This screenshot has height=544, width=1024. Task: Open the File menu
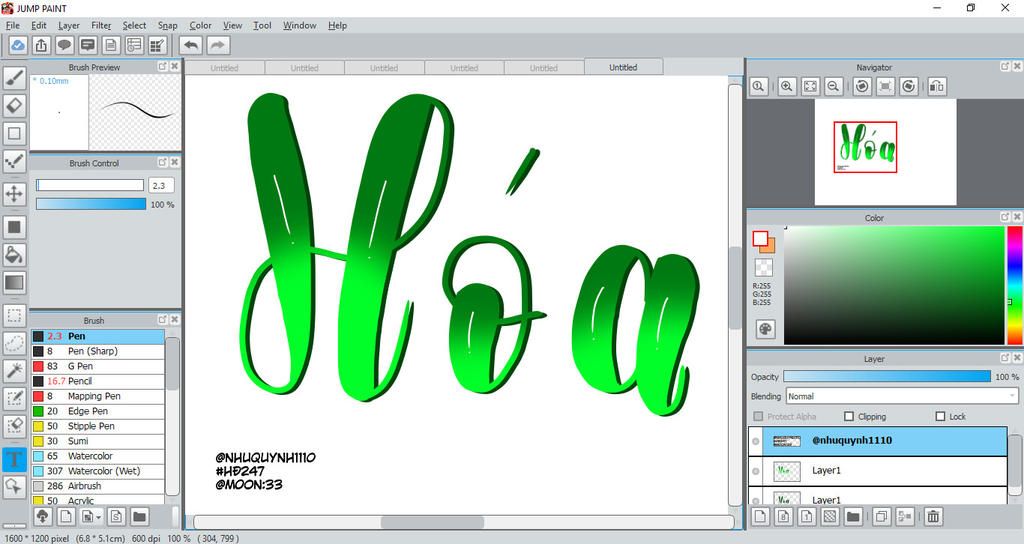12,25
